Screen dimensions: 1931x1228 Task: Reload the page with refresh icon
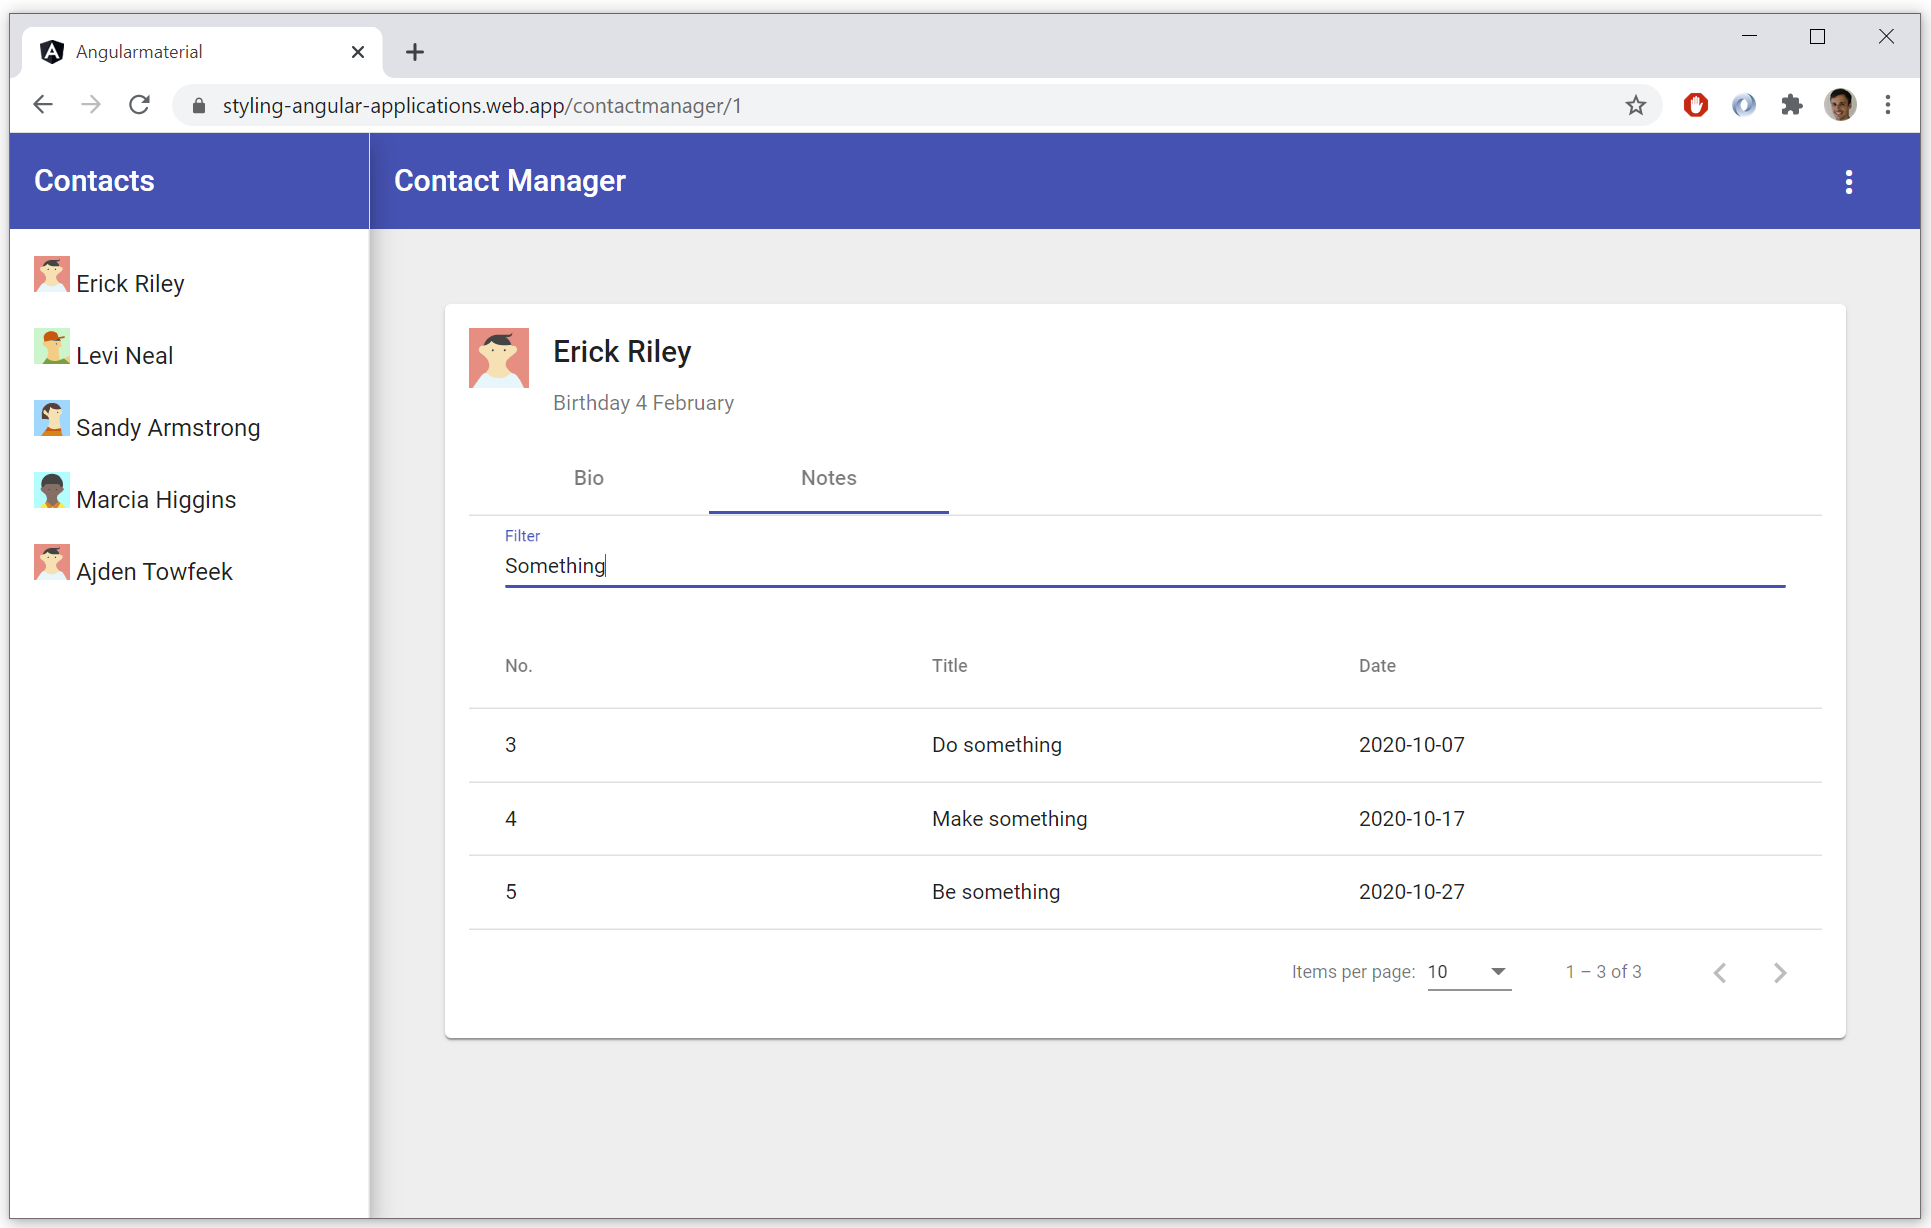[140, 105]
